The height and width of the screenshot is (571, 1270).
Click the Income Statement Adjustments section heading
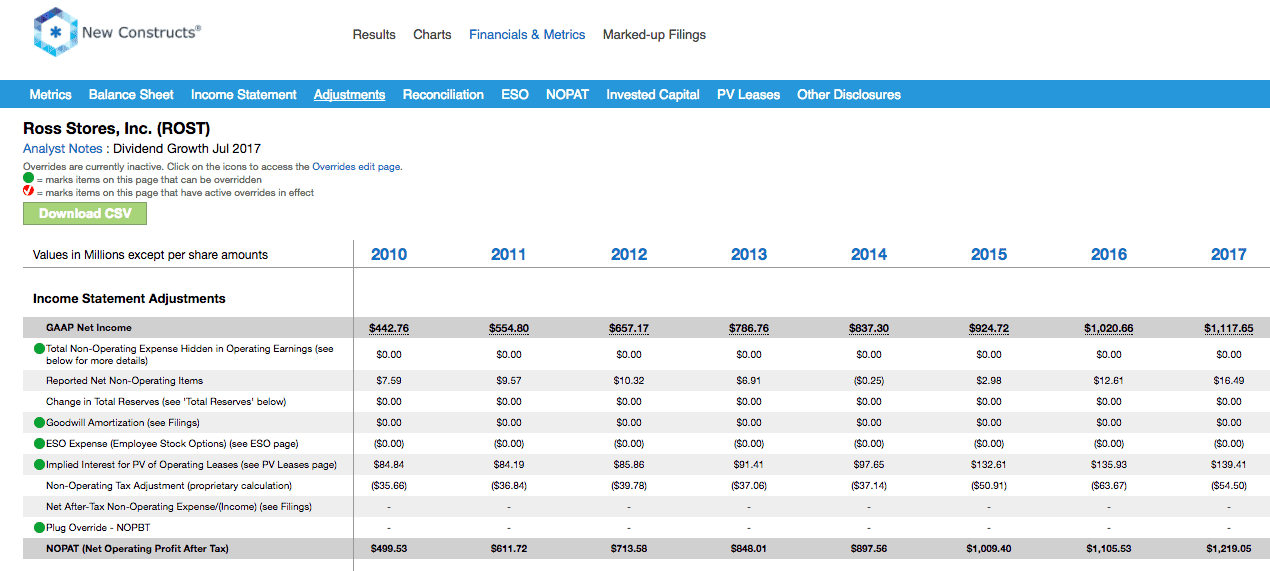(x=129, y=299)
